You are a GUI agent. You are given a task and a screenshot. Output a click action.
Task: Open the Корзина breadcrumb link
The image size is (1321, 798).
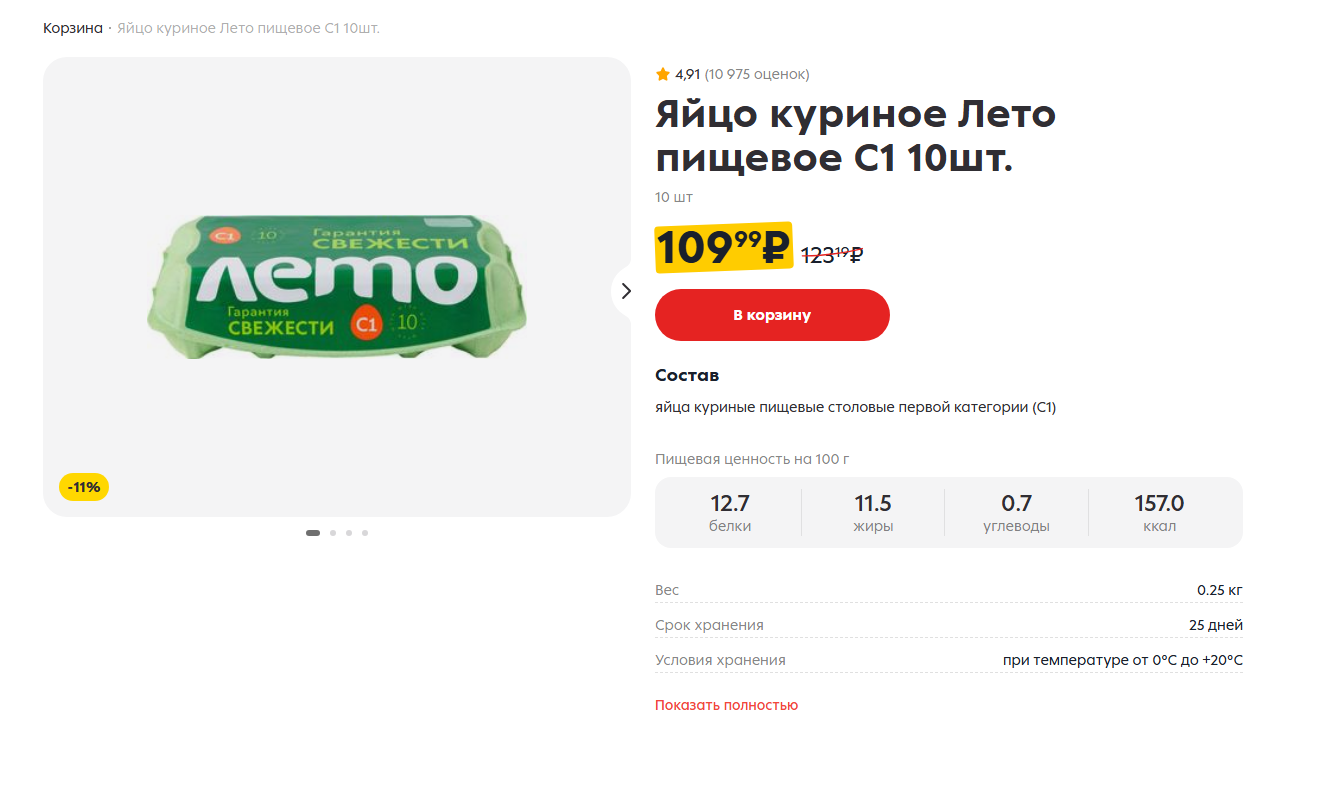tap(72, 28)
